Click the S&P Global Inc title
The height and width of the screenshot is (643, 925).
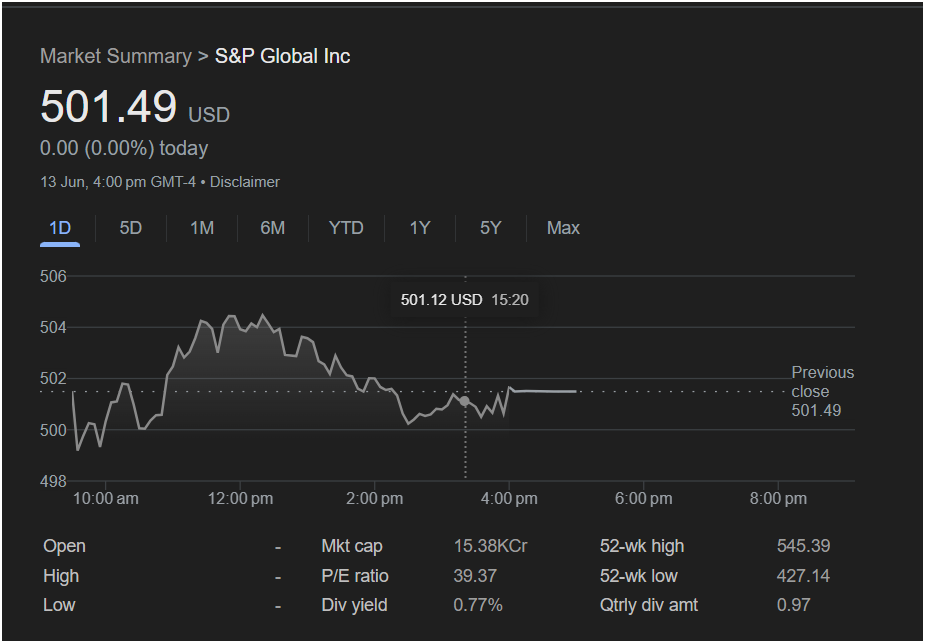(283, 56)
